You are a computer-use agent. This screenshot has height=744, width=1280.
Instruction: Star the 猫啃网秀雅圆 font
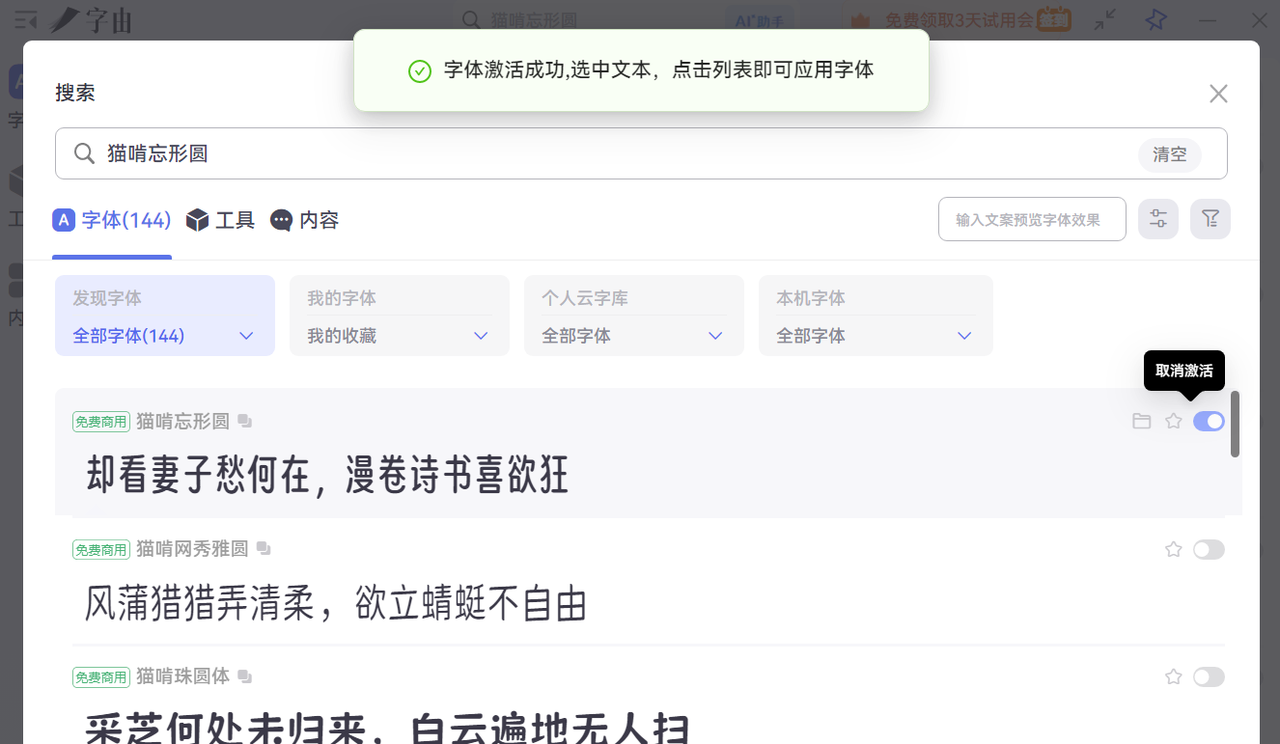click(1174, 549)
